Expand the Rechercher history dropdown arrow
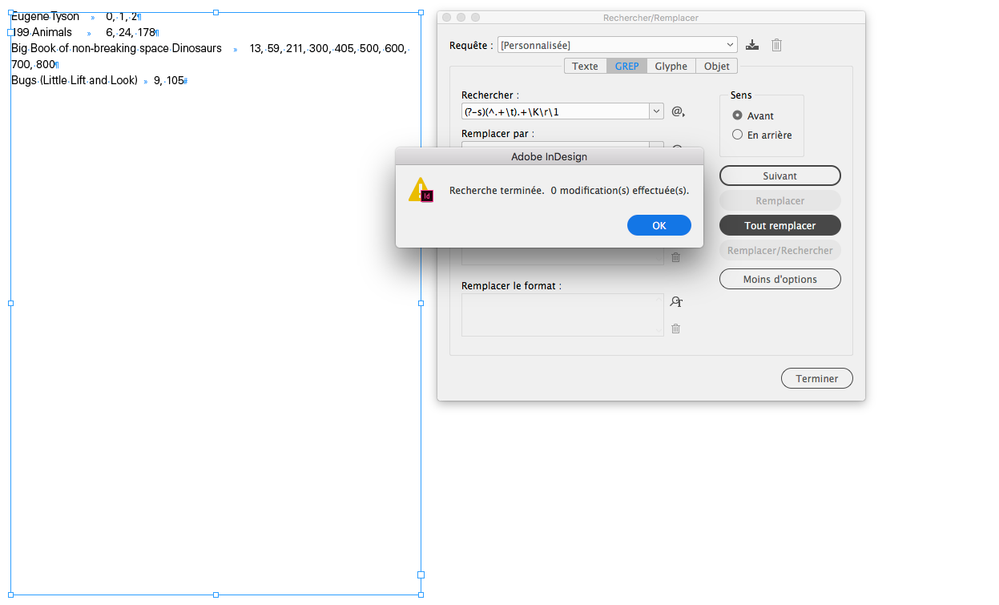Image resolution: width=999 pixels, height=605 pixels. coord(656,111)
